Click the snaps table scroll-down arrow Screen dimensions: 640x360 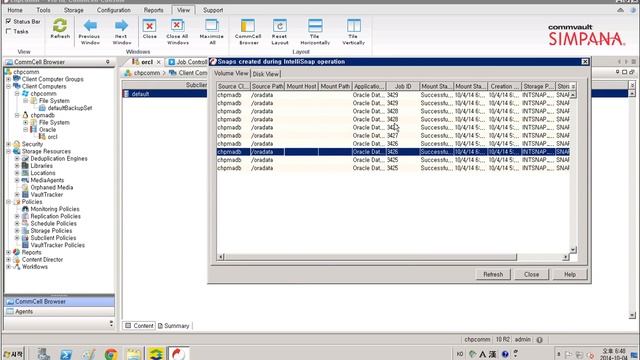(x=573, y=249)
